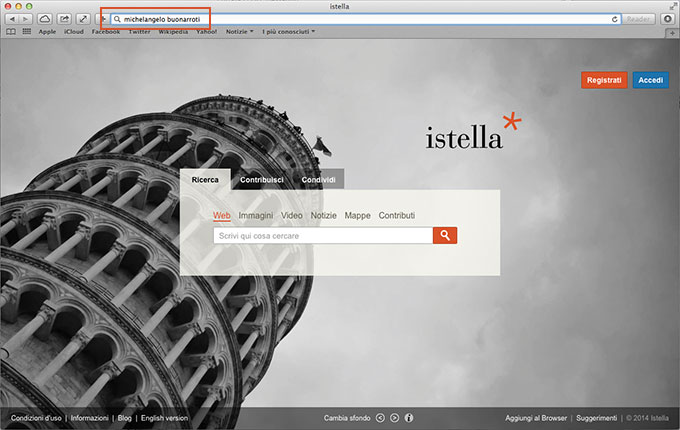Image resolution: width=680 pixels, height=430 pixels.
Task: Open Top Sites grid icon
Action: (x=27, y=31)
